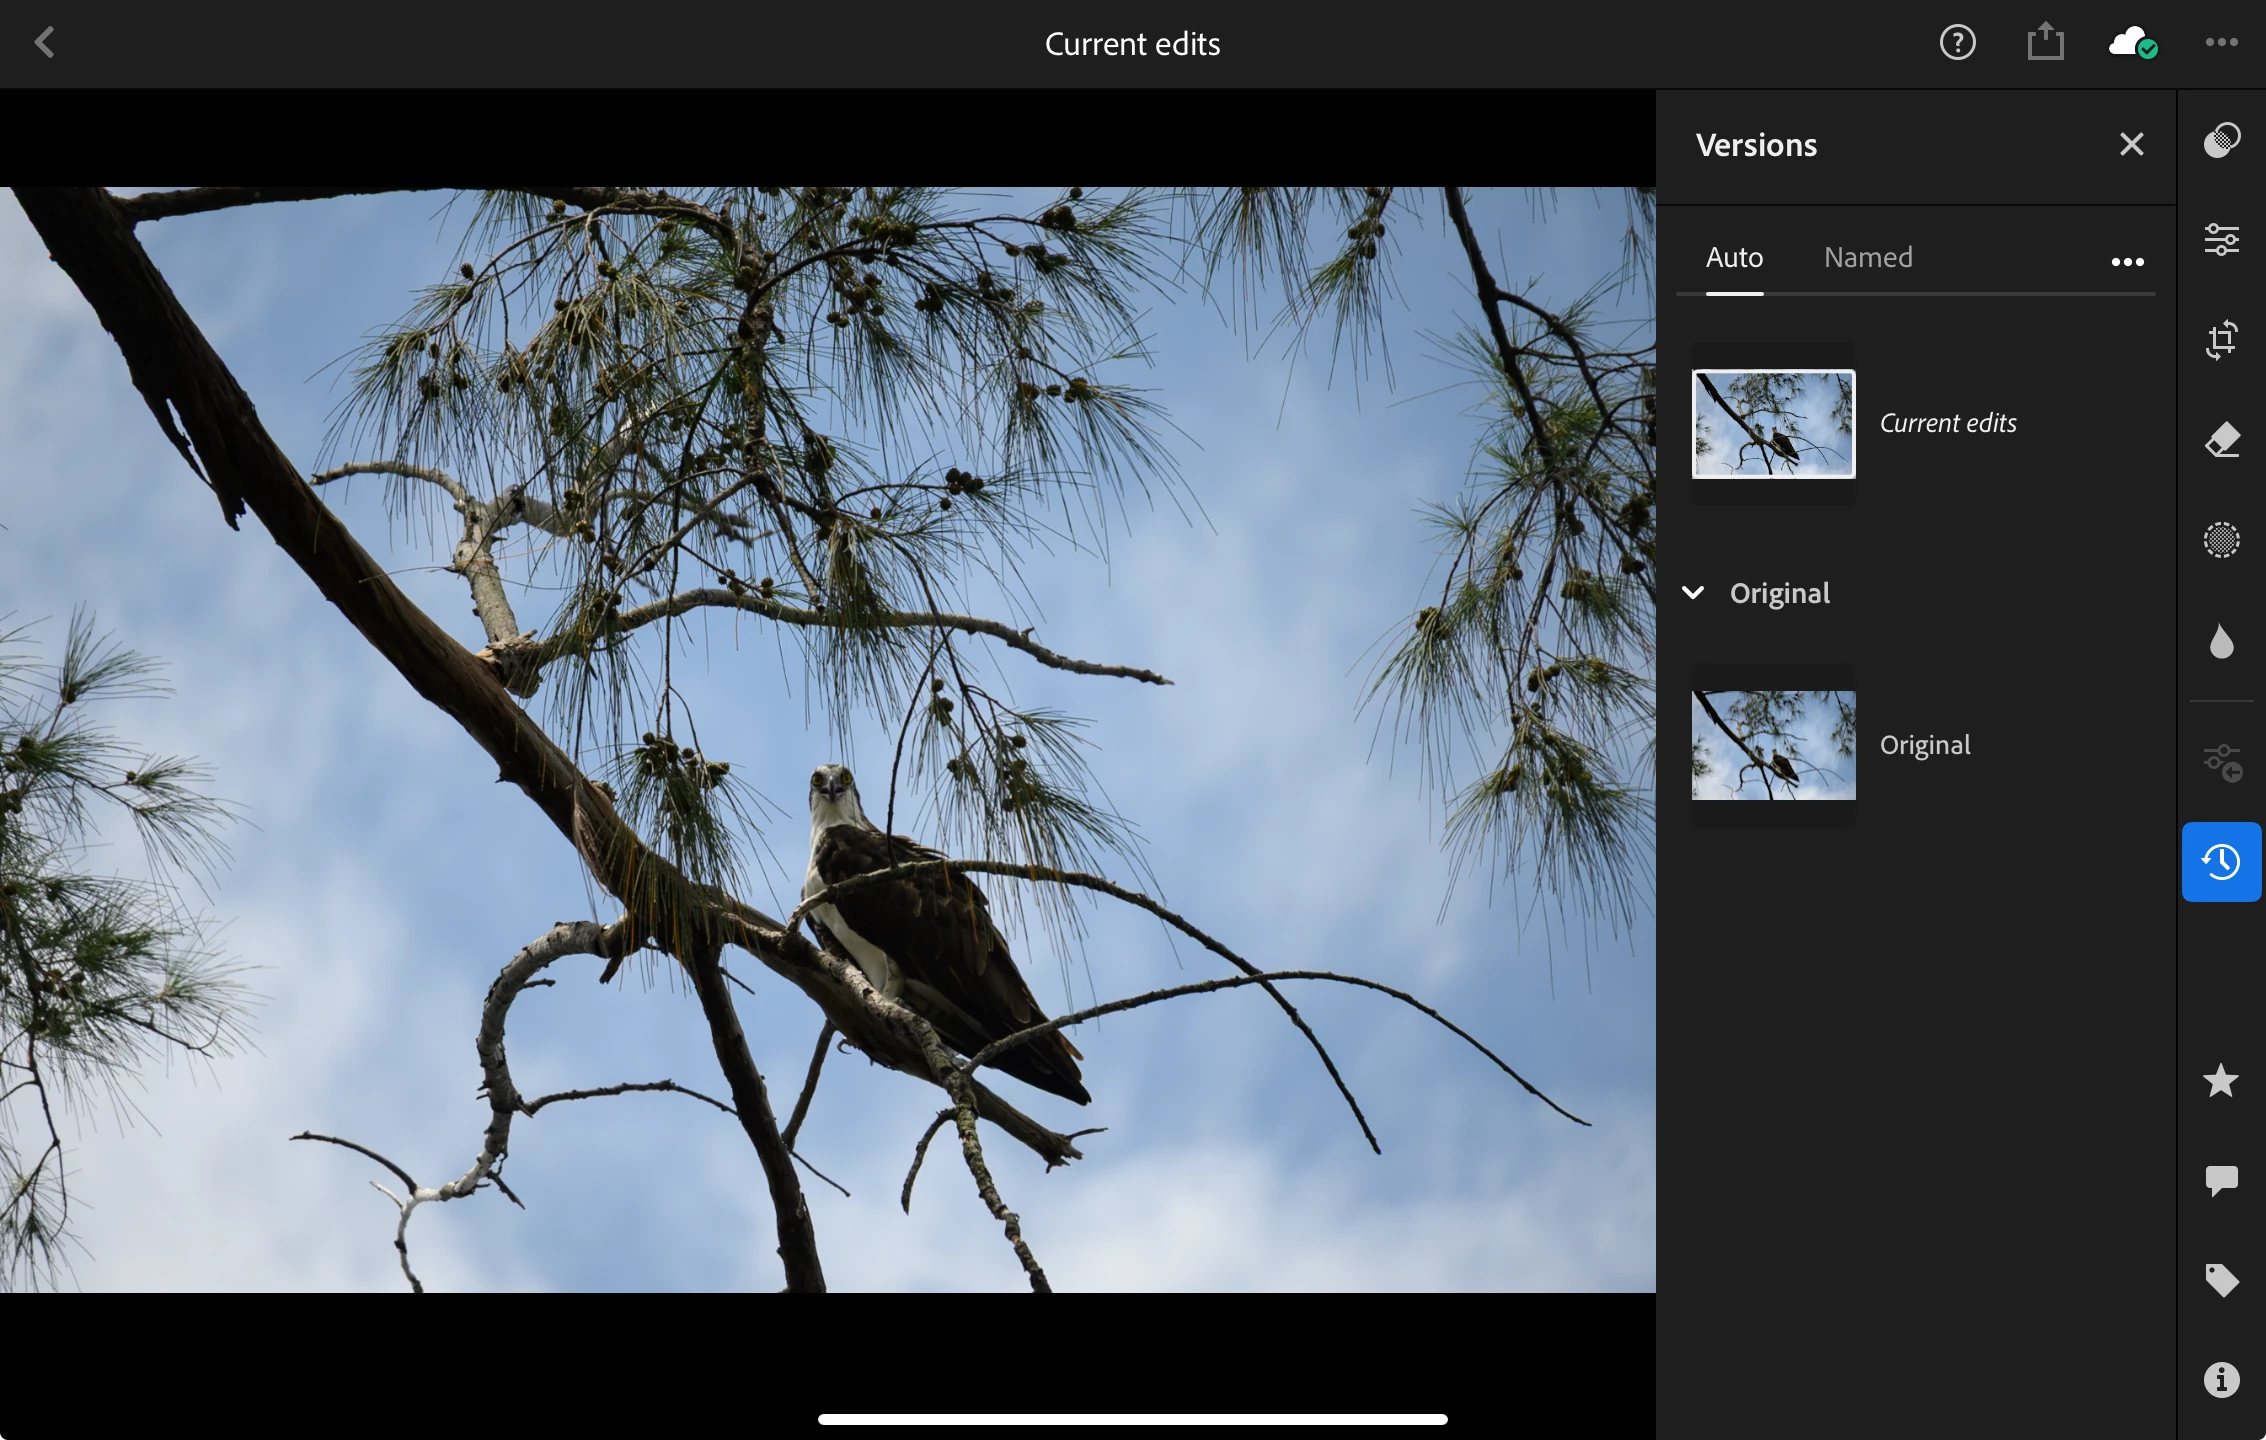Open the keyword tag panel
This screenshot has width=2266, height=1440.
tap(2221, 1280)
